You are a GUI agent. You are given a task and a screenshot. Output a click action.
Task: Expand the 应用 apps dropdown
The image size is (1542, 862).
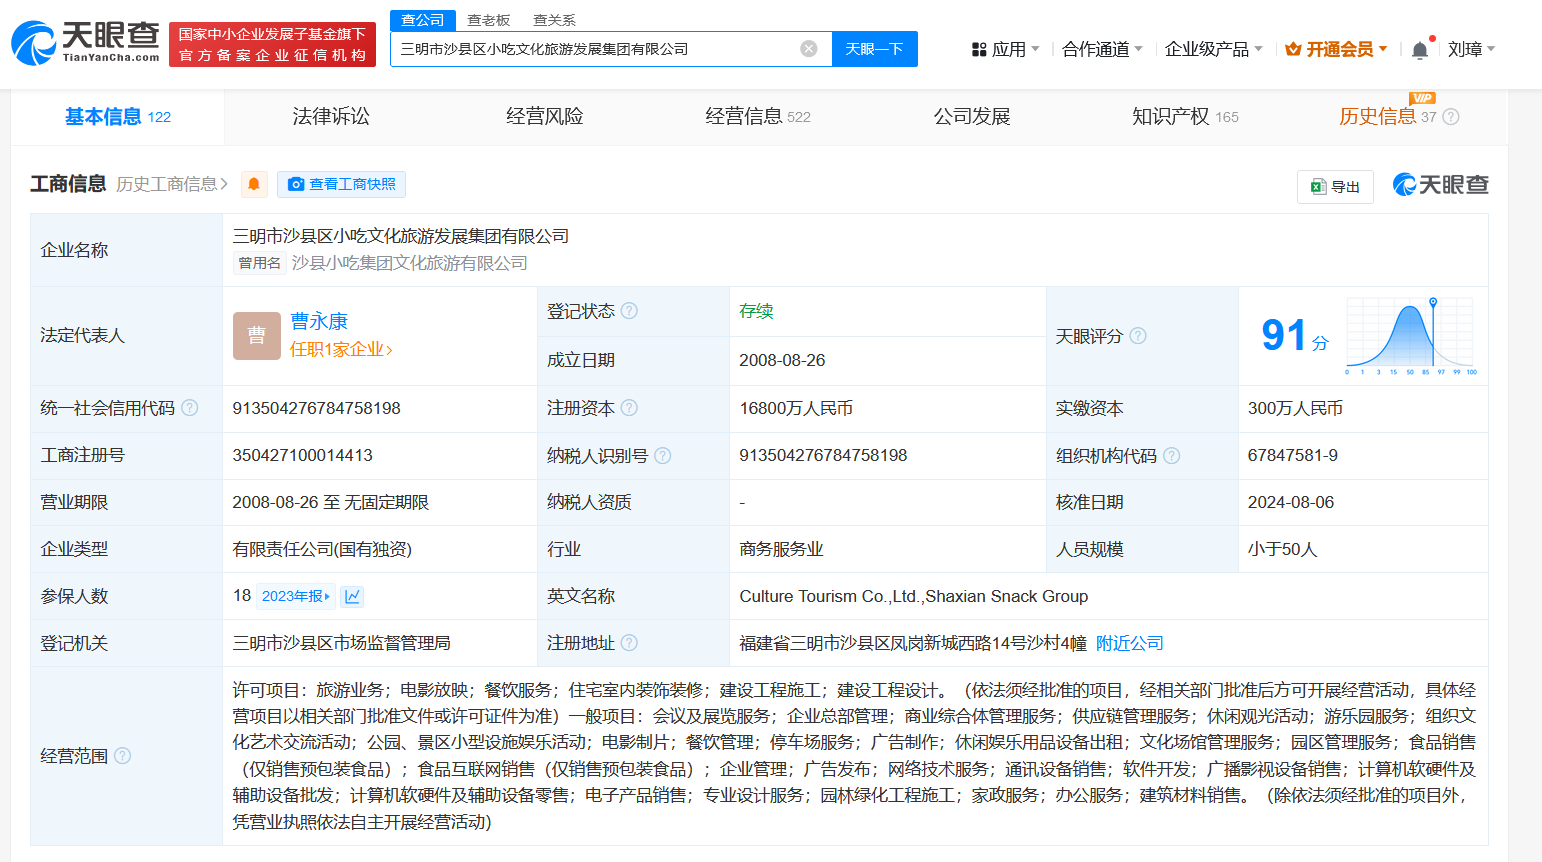(x=1005, y=49)
